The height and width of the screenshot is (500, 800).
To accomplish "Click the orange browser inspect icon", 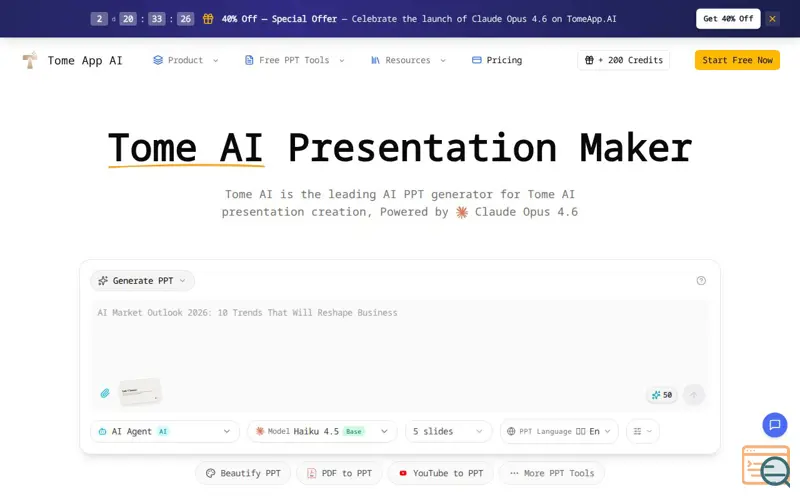I will (766, 466).
